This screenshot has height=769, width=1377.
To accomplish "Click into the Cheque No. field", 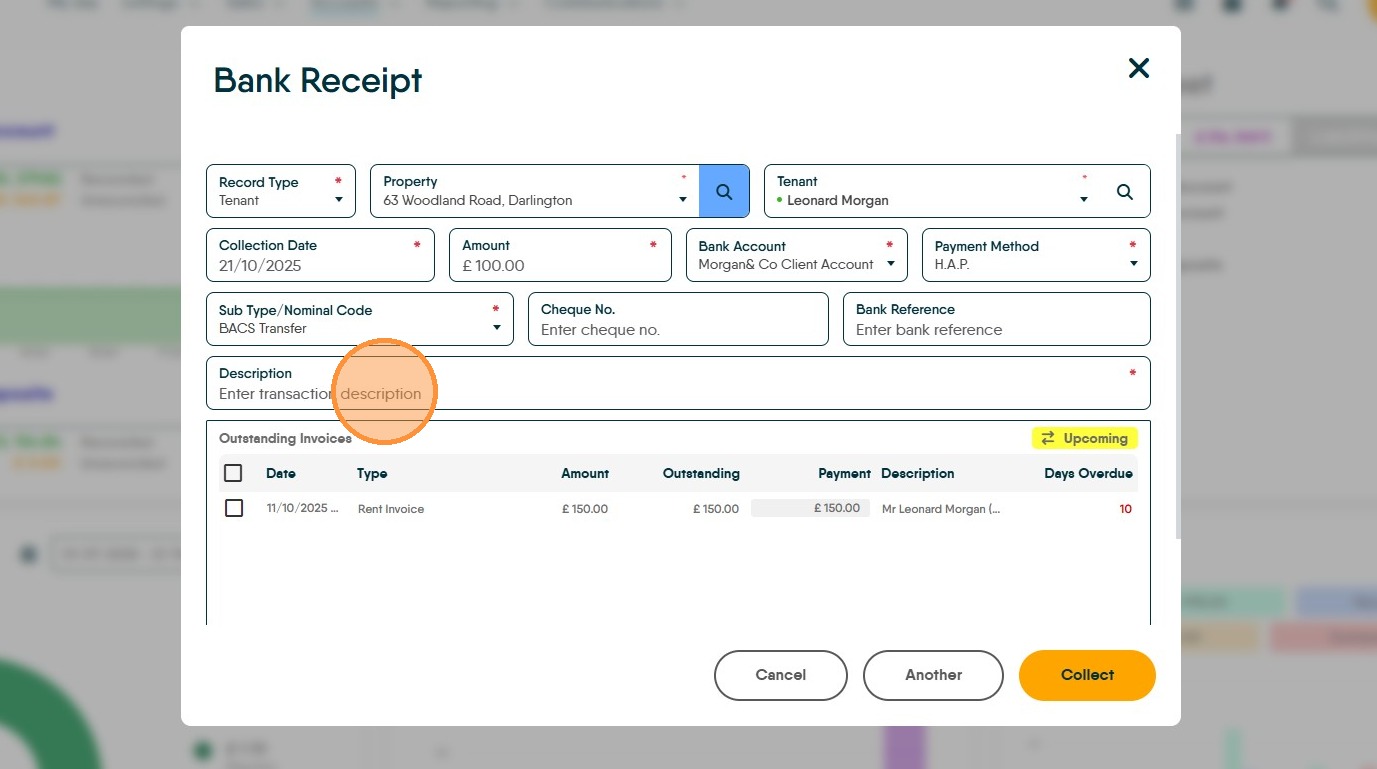I will [678, 319].
